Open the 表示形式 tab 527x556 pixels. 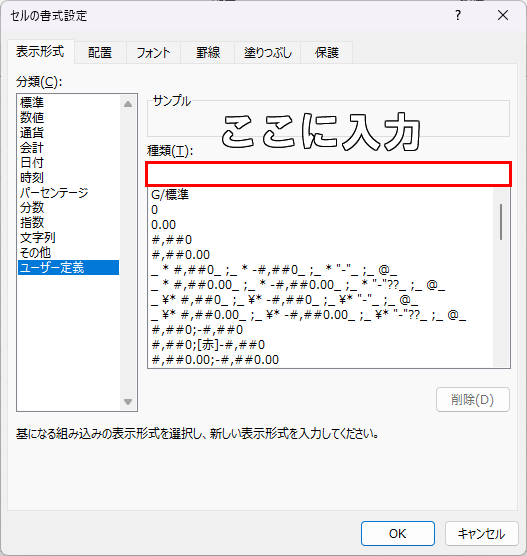[40, 52]
